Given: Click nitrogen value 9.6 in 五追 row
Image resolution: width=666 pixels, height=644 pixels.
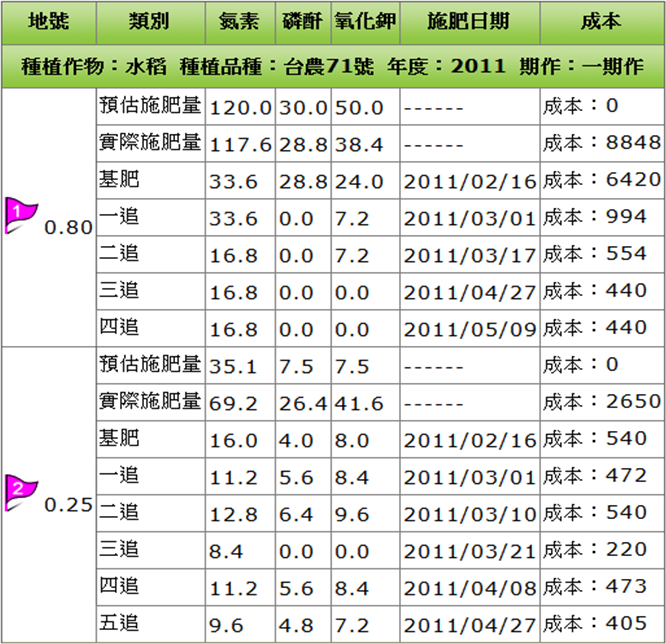Looking at the screenshot, I should point(226,626).
